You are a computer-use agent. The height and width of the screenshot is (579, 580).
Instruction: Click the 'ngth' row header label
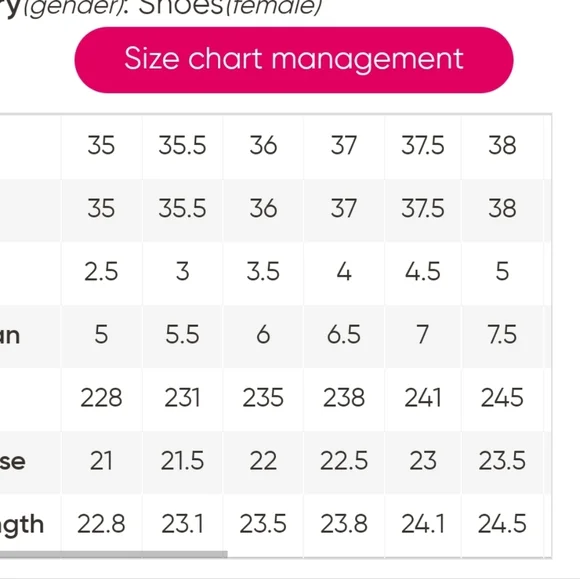coord(21,526)
